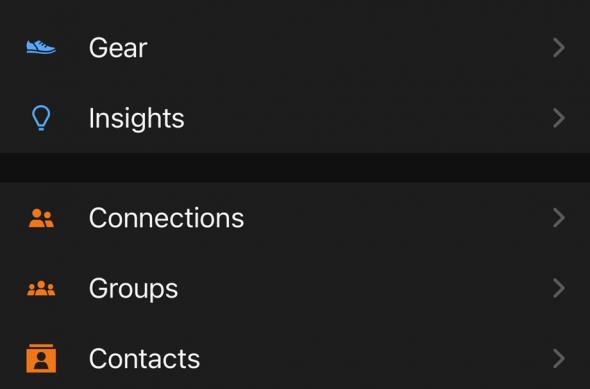Tap the blue running shoe Gear icon
Image resolution: width=590 pixels, height=389 pixels.
click(41, 47)
